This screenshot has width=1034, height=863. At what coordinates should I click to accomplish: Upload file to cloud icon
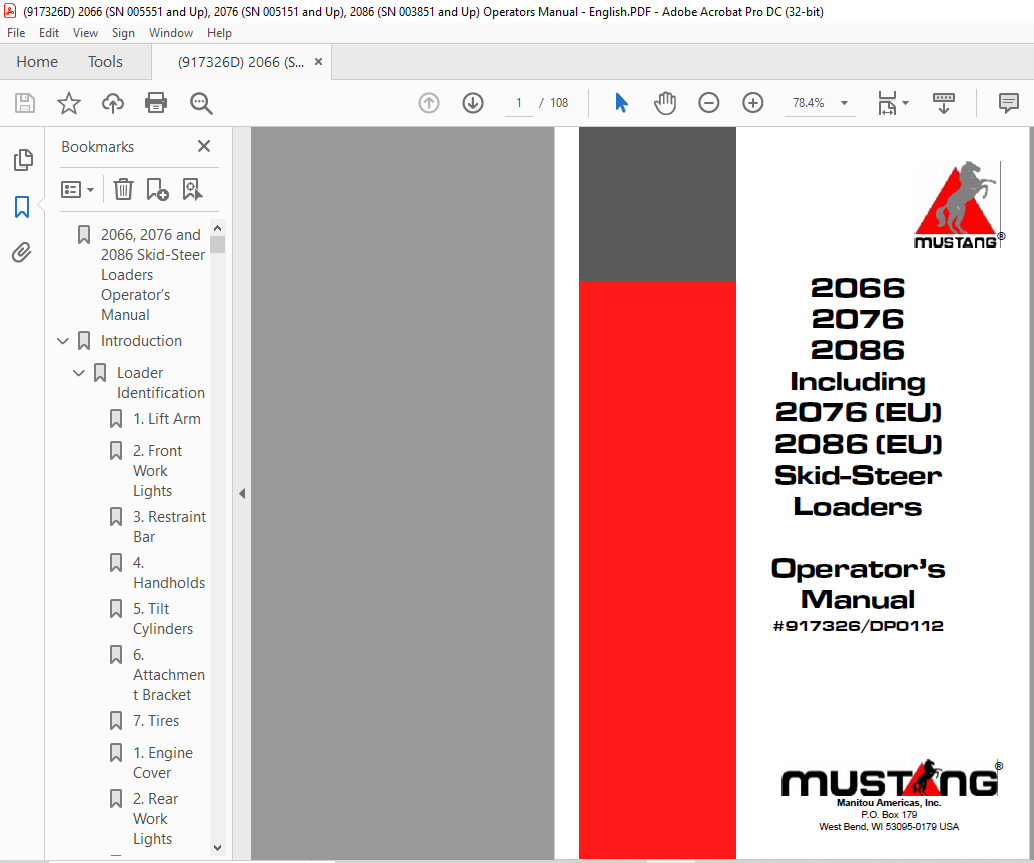tap(113, 103)
